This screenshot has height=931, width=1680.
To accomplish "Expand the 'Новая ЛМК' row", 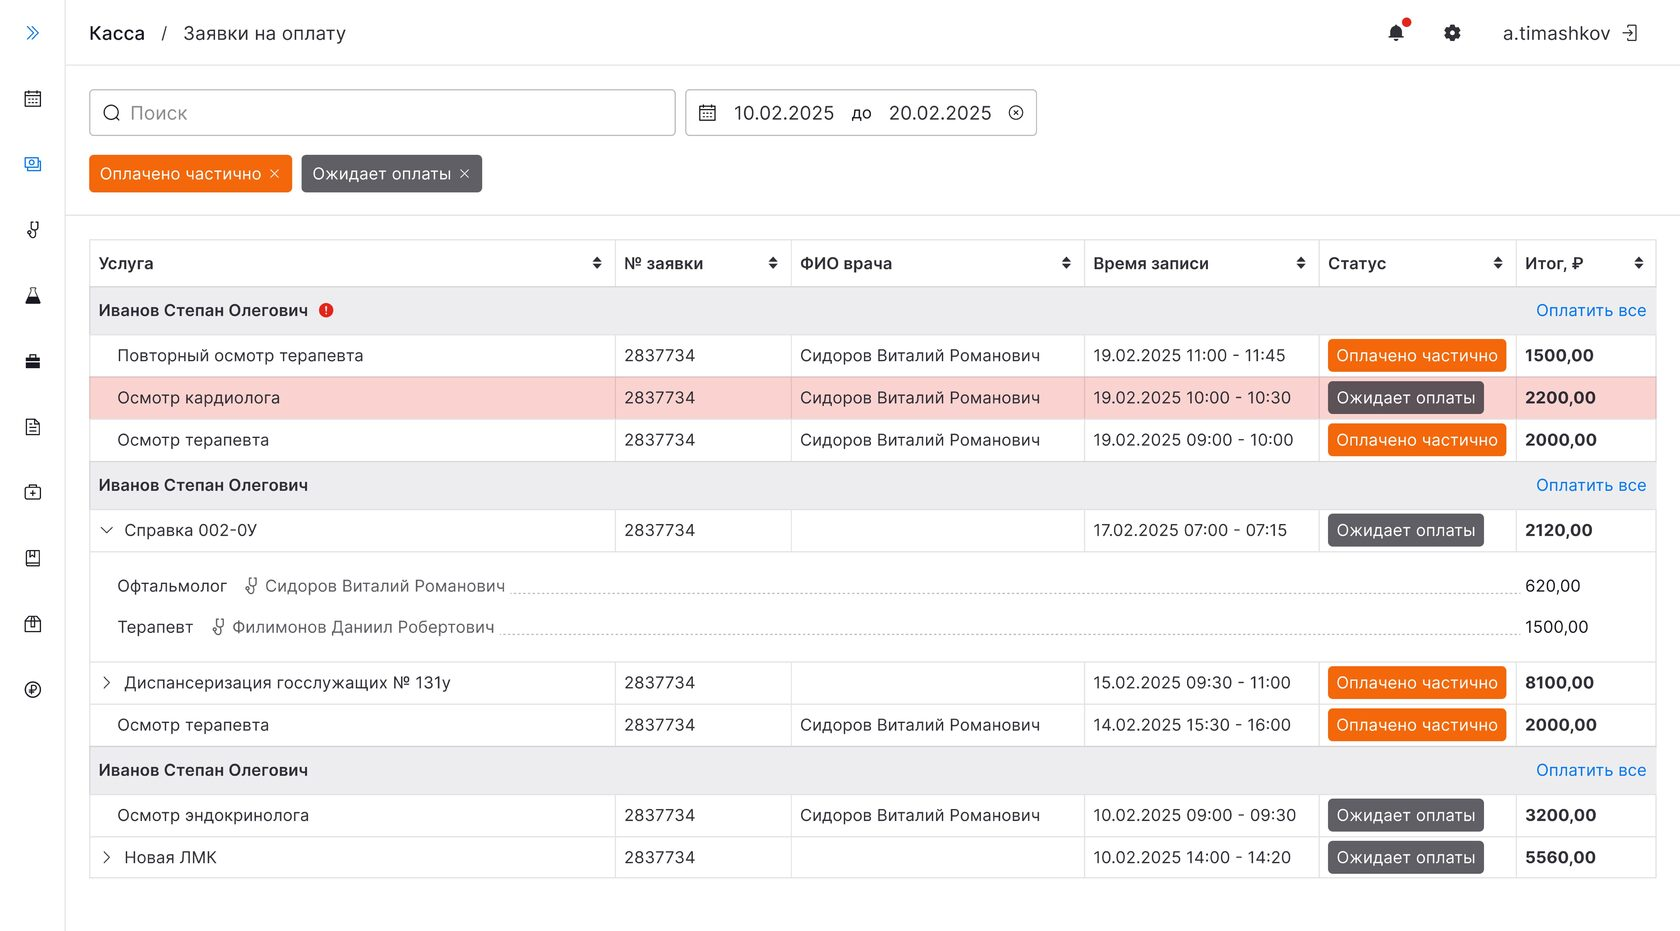I will pos(107,857).
